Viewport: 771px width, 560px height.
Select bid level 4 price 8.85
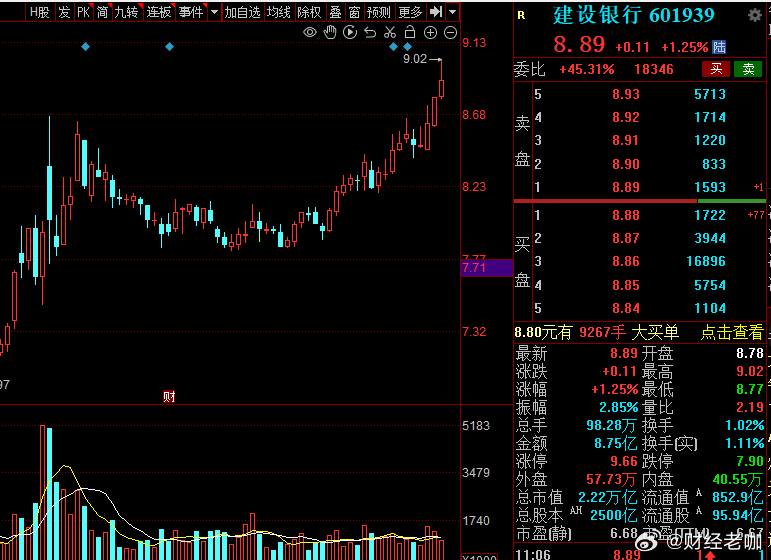tap(625, 285)
